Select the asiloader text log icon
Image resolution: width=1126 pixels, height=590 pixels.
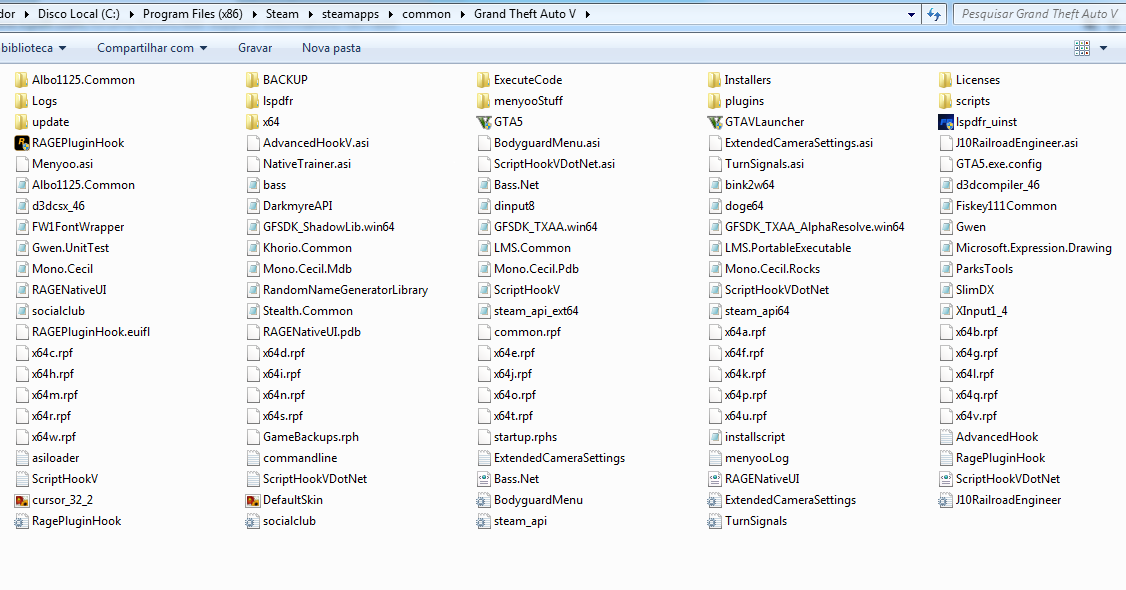22,458
